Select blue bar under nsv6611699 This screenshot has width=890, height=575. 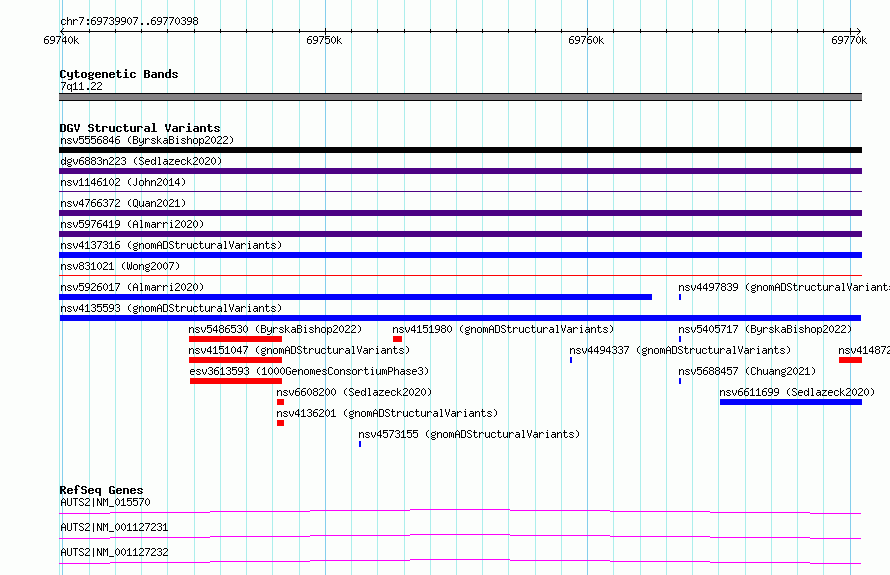791,402
